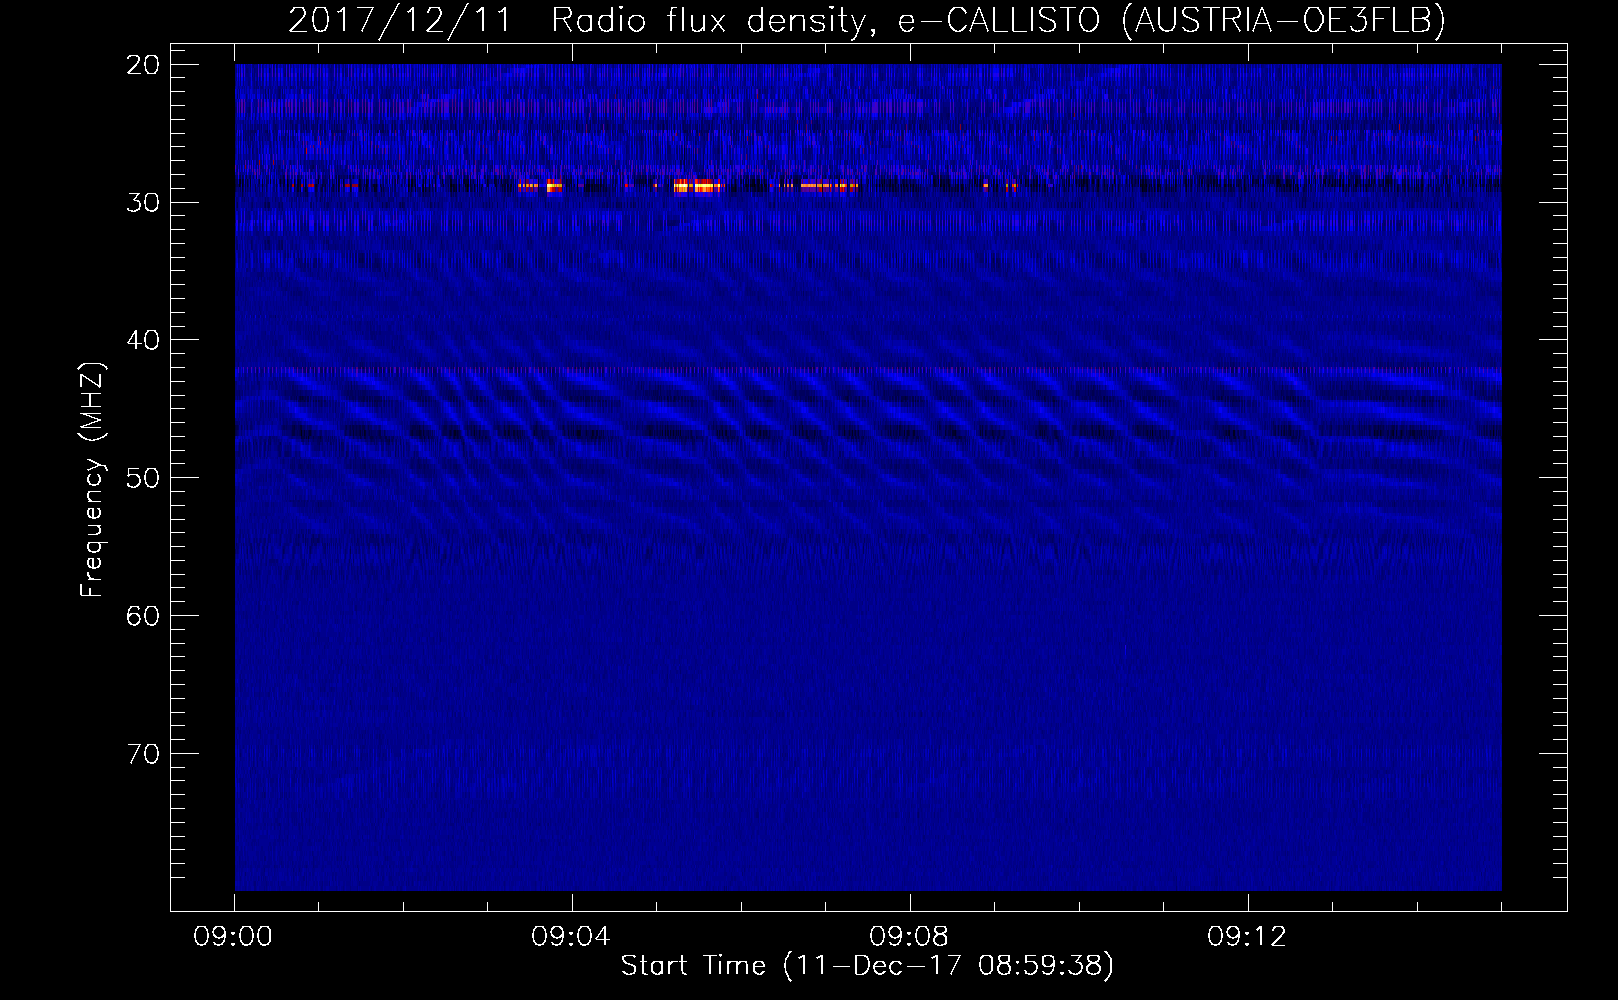Click the 50 frequency tick label
This screenshot has height=1000, width=1618.
click(143, 478)
